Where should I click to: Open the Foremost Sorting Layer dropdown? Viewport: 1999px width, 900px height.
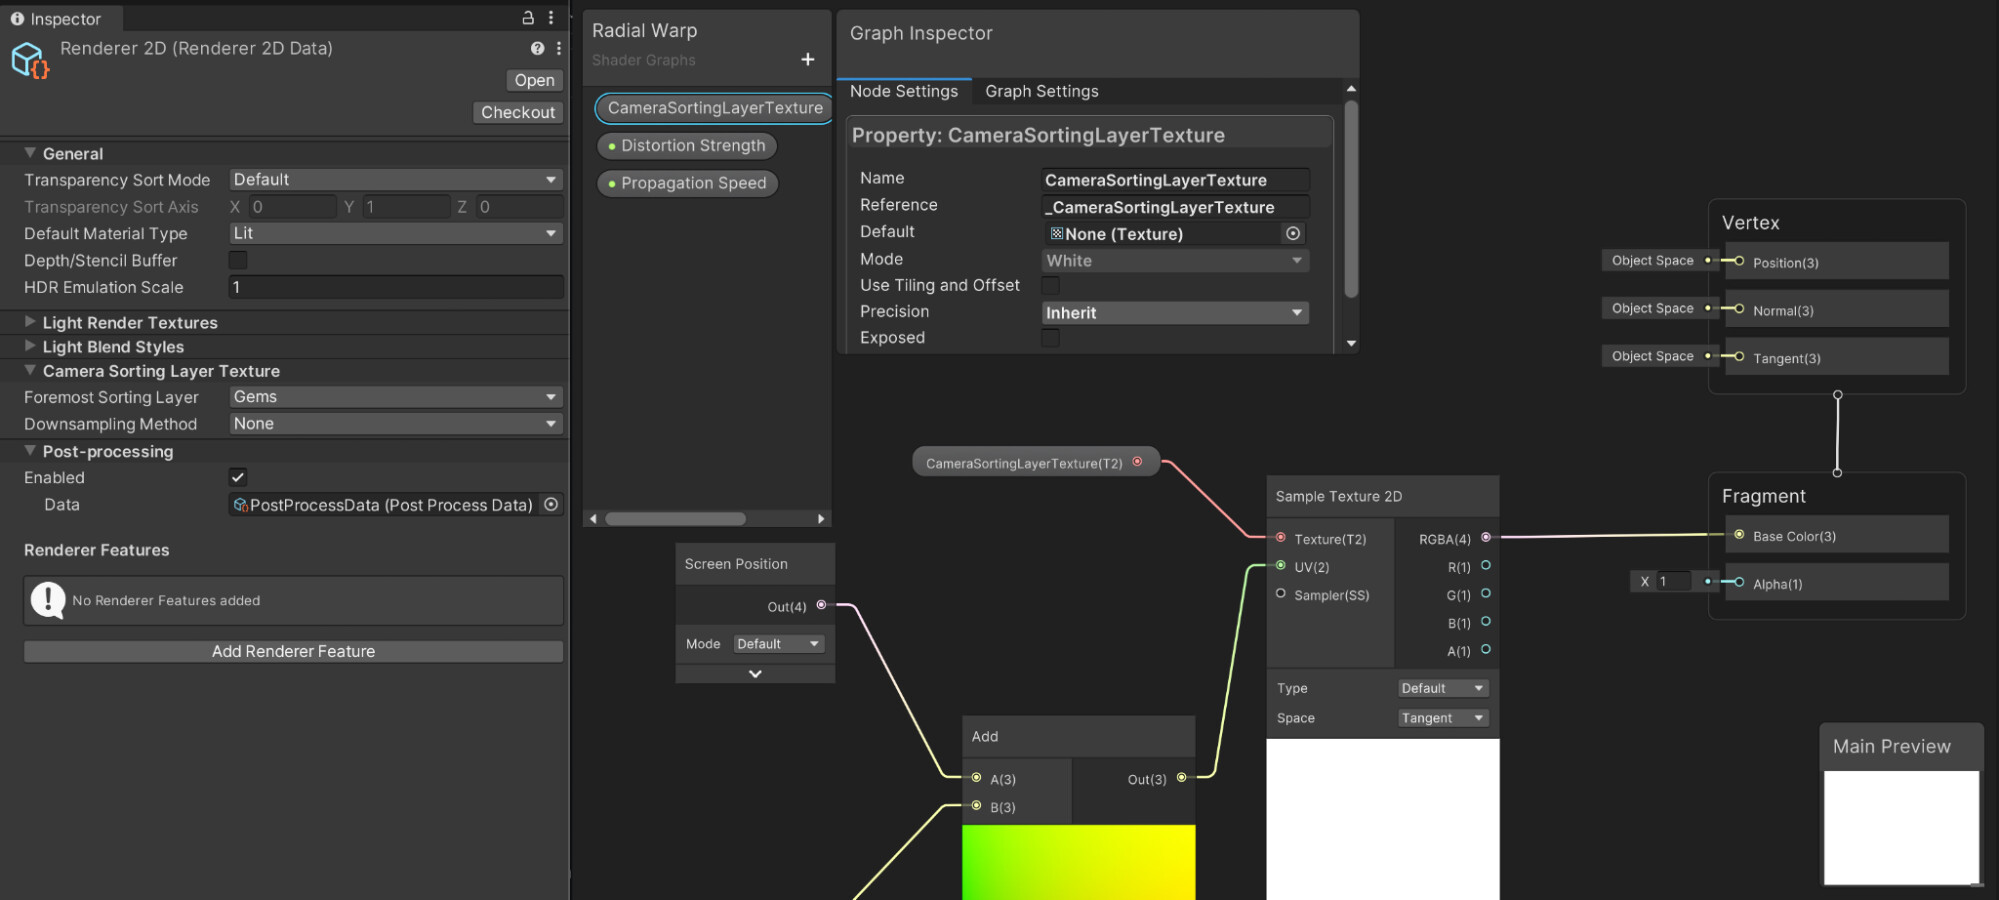[395, 397]
